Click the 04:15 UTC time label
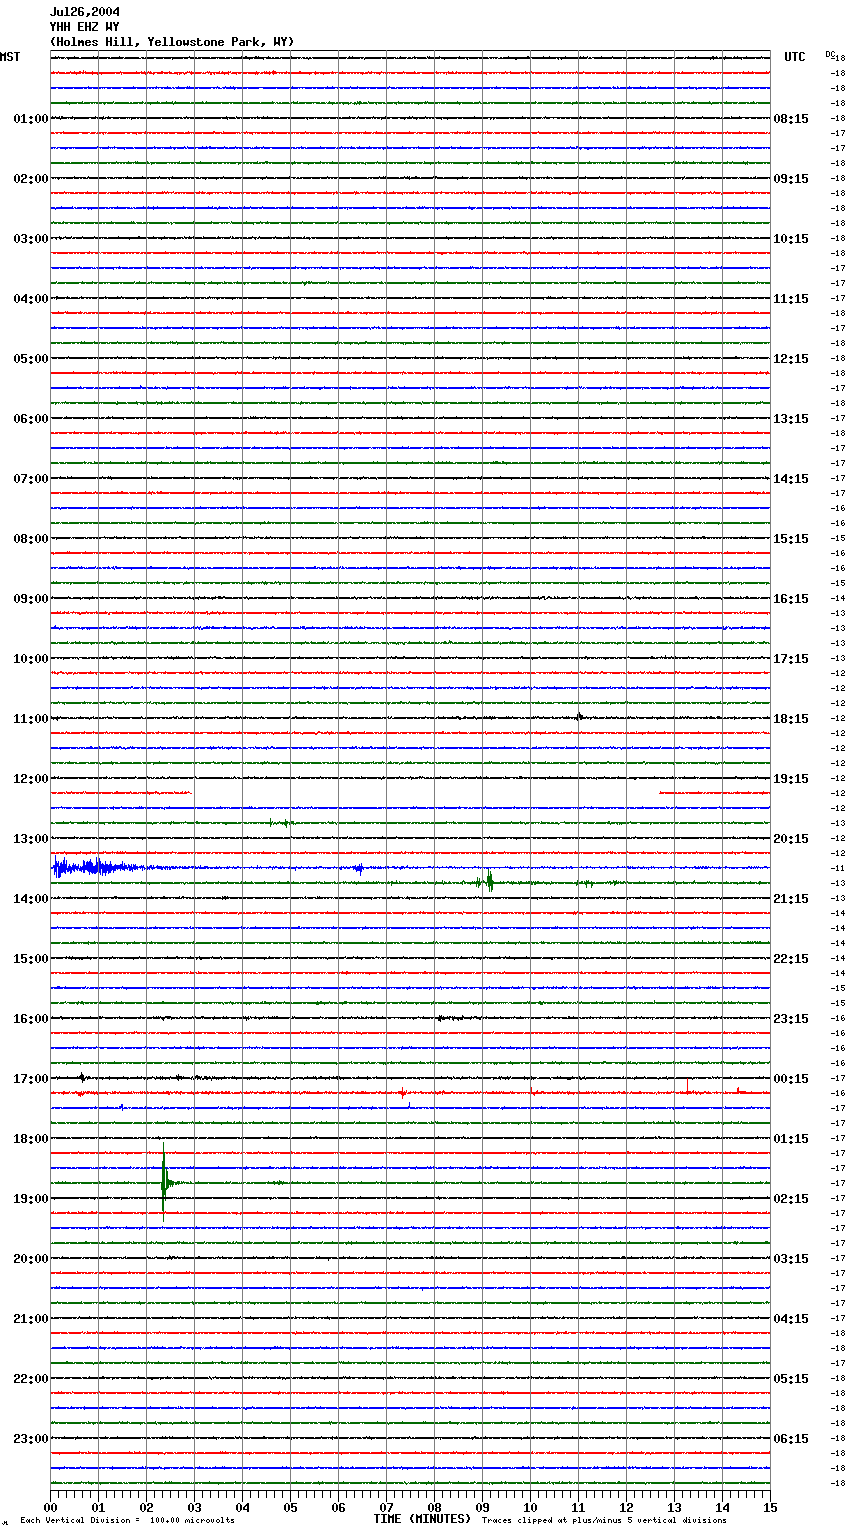The width and height of the screenshot is (850, 1534). 791,1319
